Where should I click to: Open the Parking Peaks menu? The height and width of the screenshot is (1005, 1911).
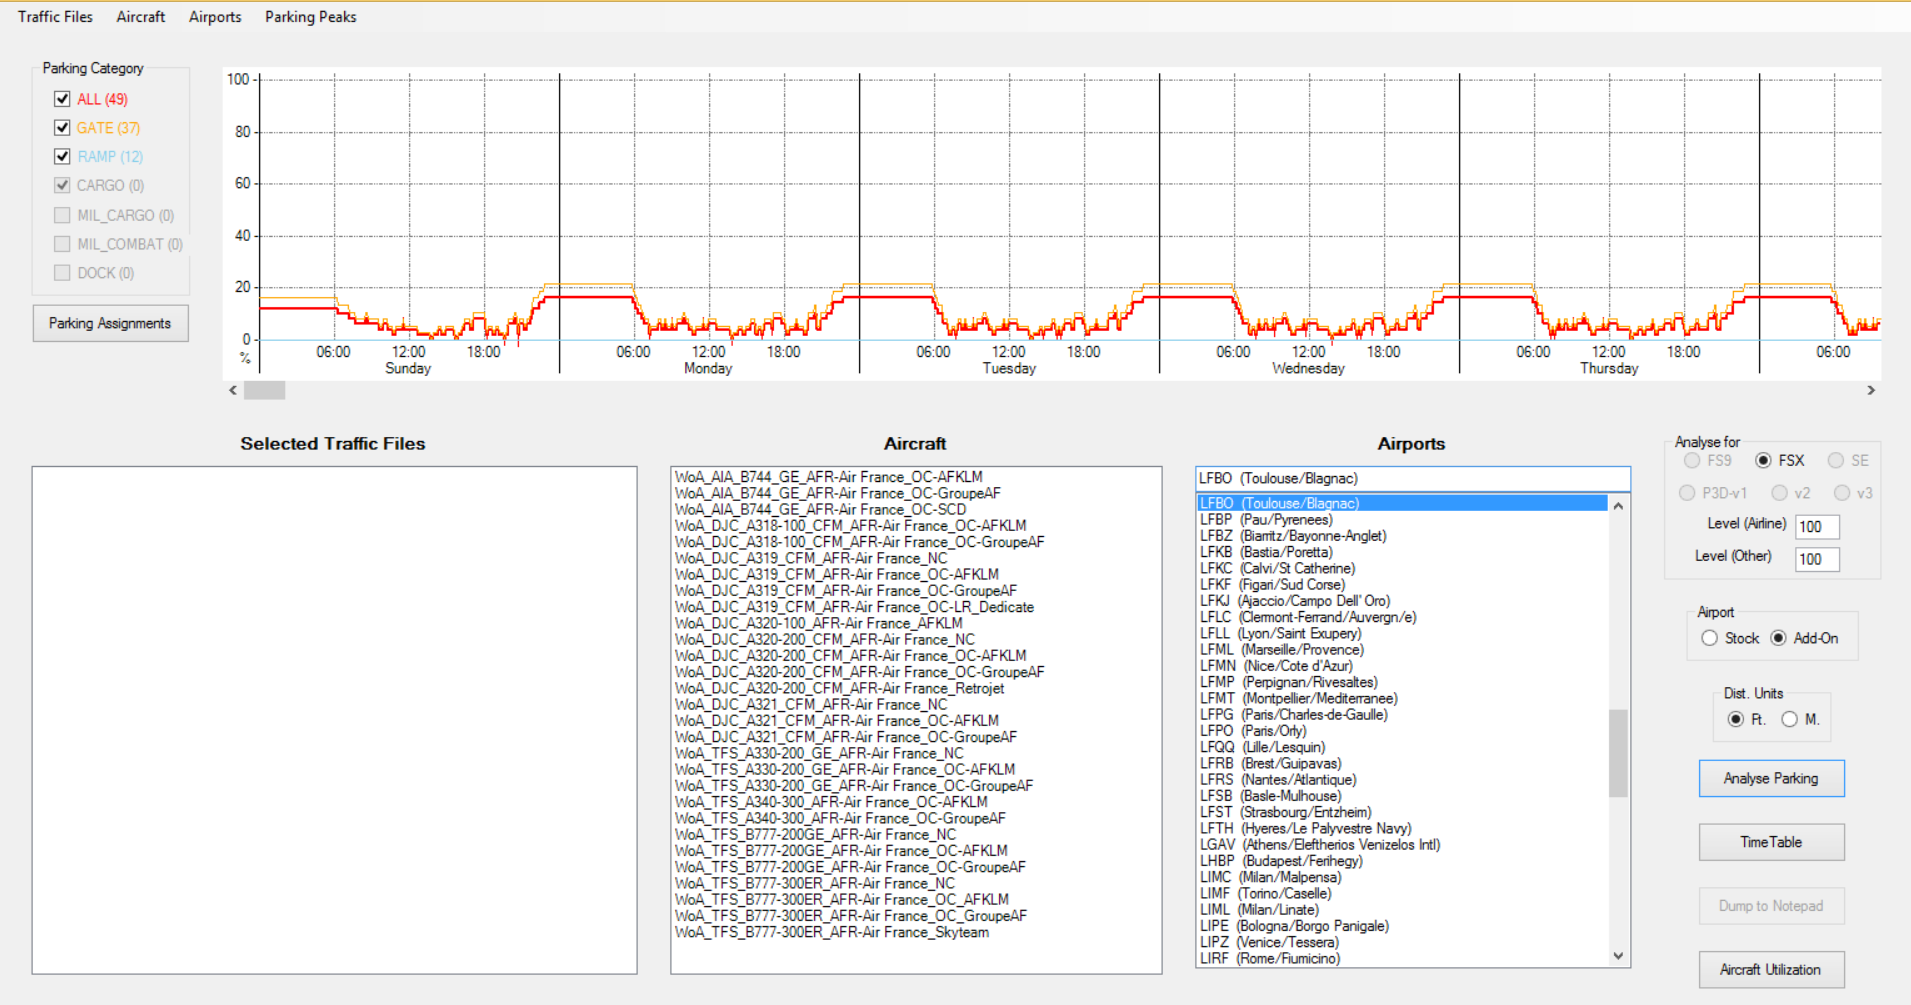click(x=310, y=17)
